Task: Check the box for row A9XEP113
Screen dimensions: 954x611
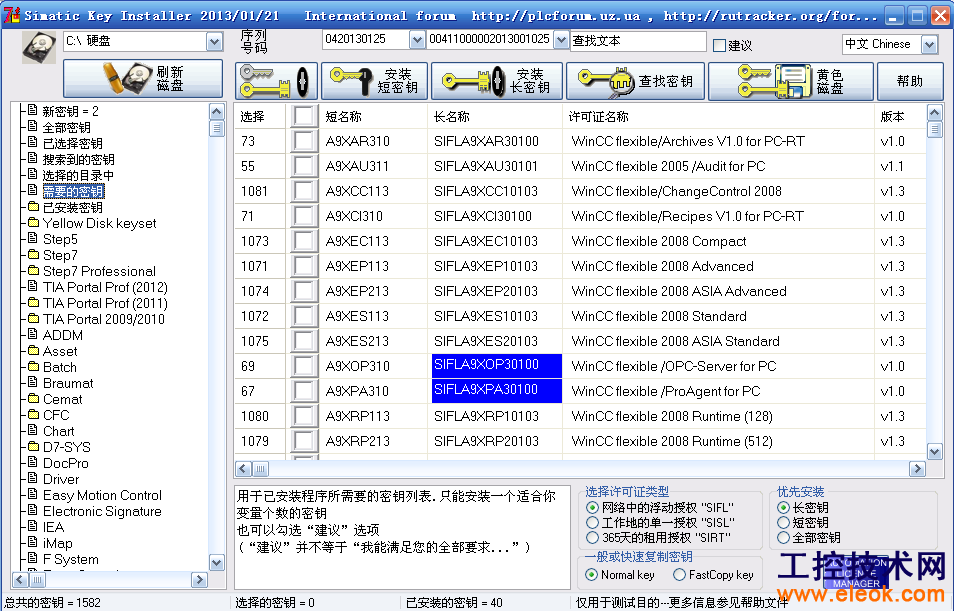Action: 303,266
